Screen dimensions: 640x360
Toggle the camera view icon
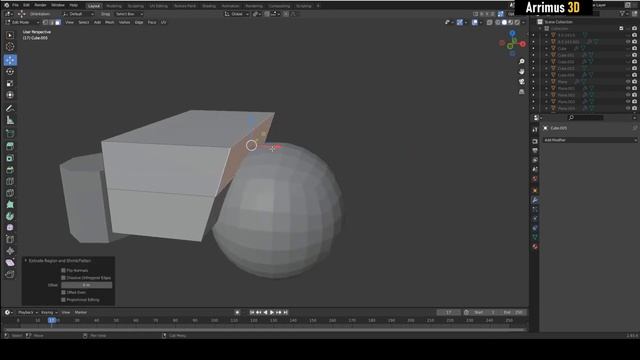tap(522, 82)
